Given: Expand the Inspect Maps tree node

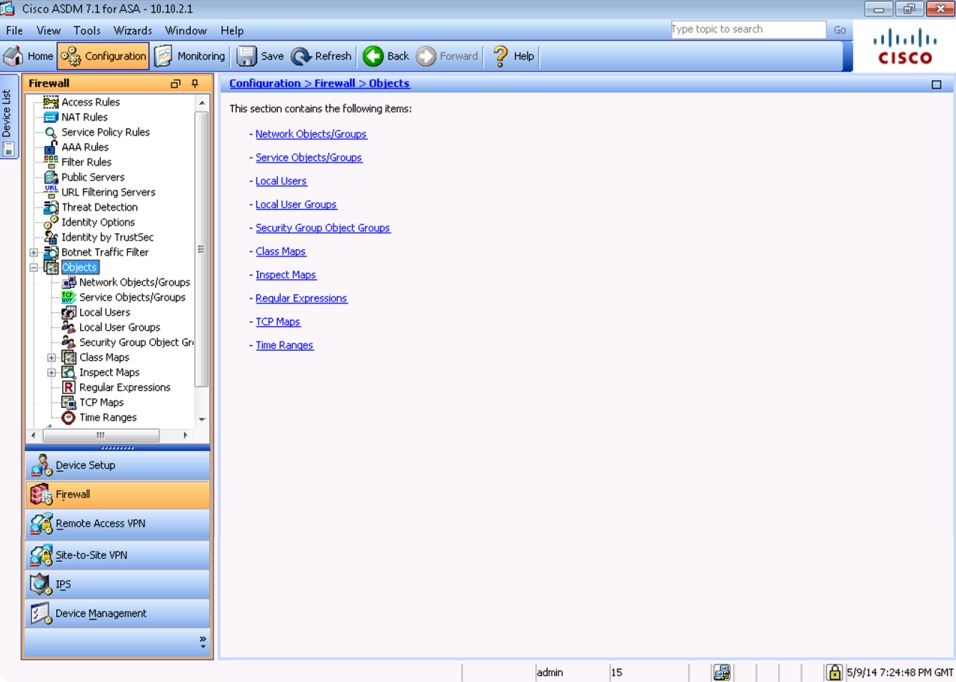Looking at the screenshot, I should (x=52, y=372).
